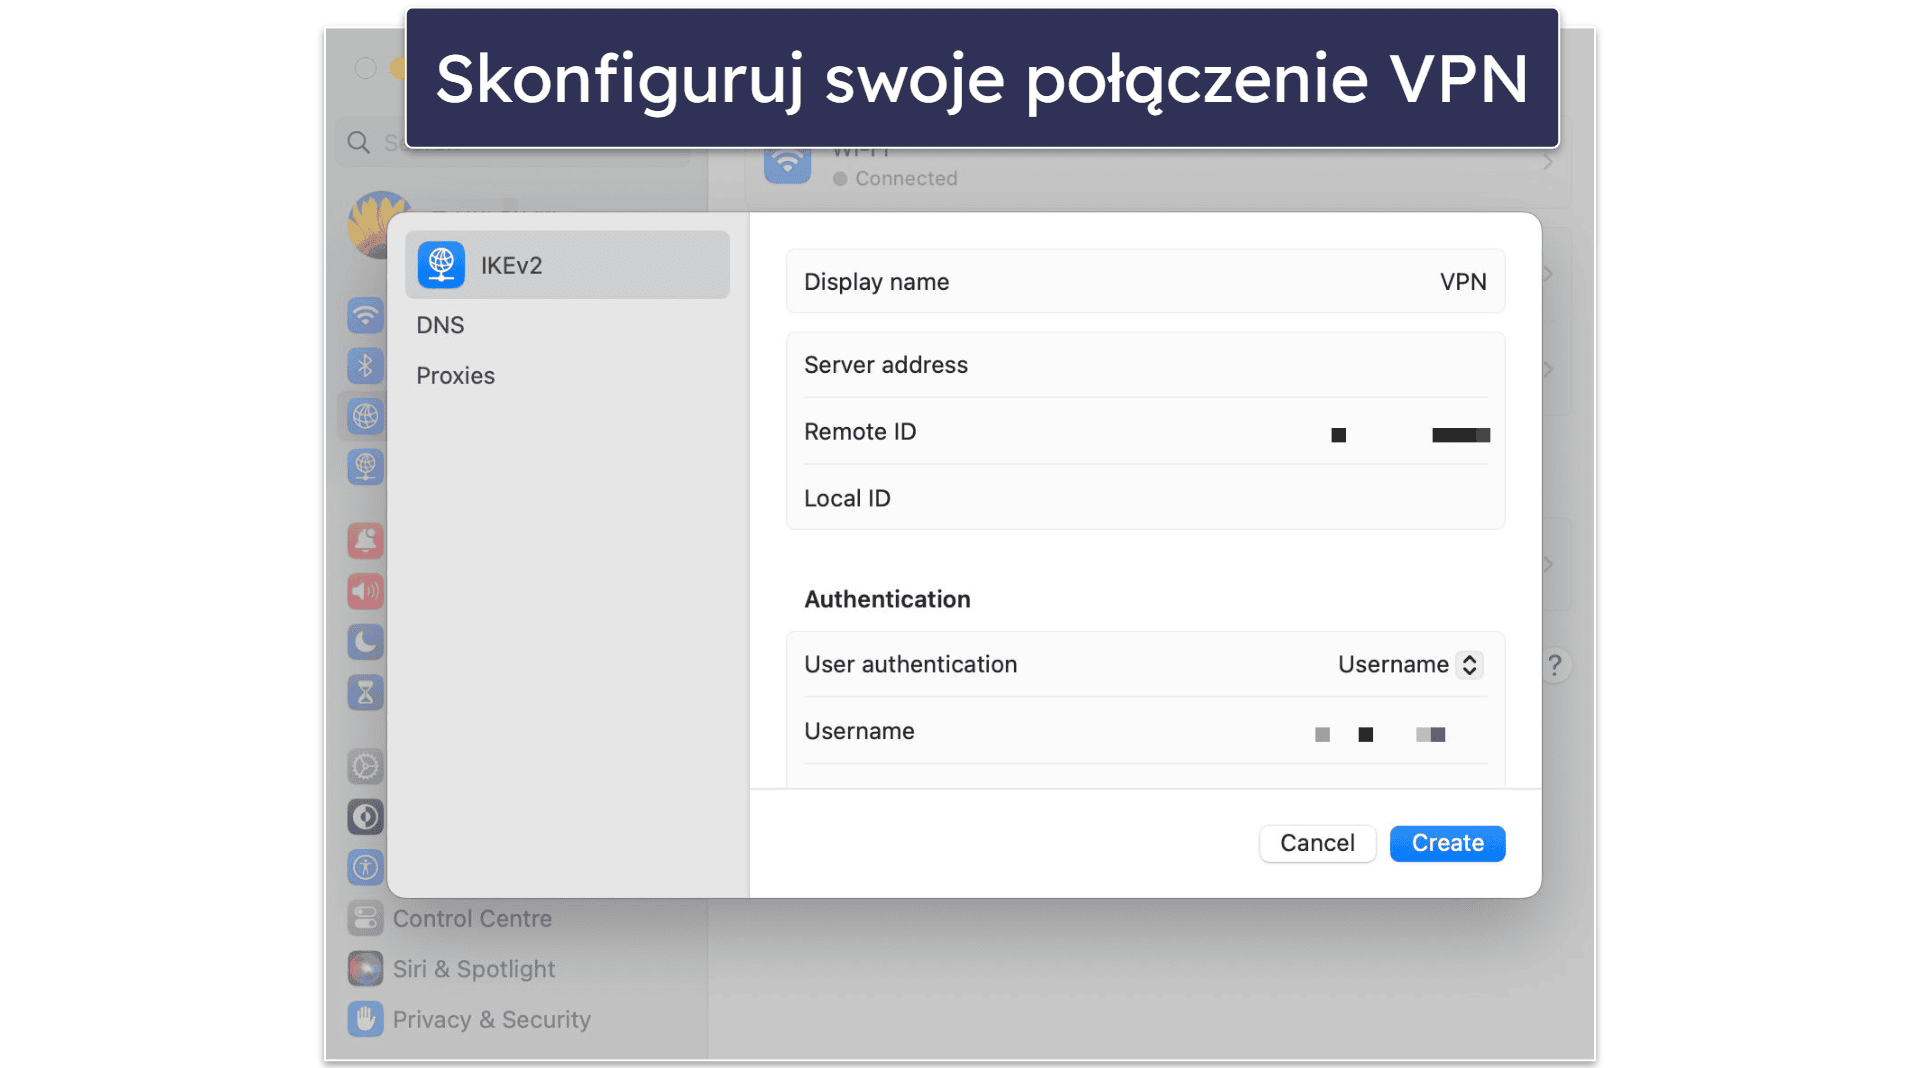This screenshot has height=1068, width=1919.
Task: Open Notifications bell in the sidebar
Action: pyautogui.click(x=365, y=541)
